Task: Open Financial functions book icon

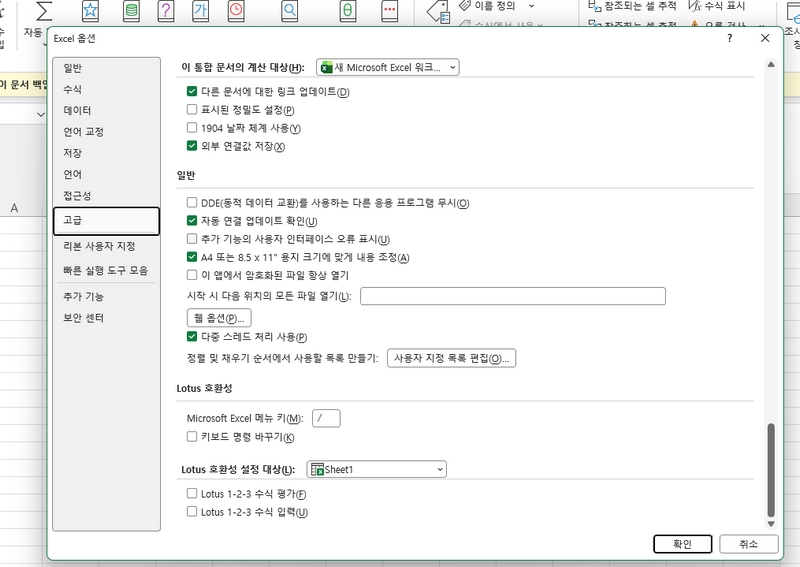Action: pyautogui.click(x=132, y=11)
